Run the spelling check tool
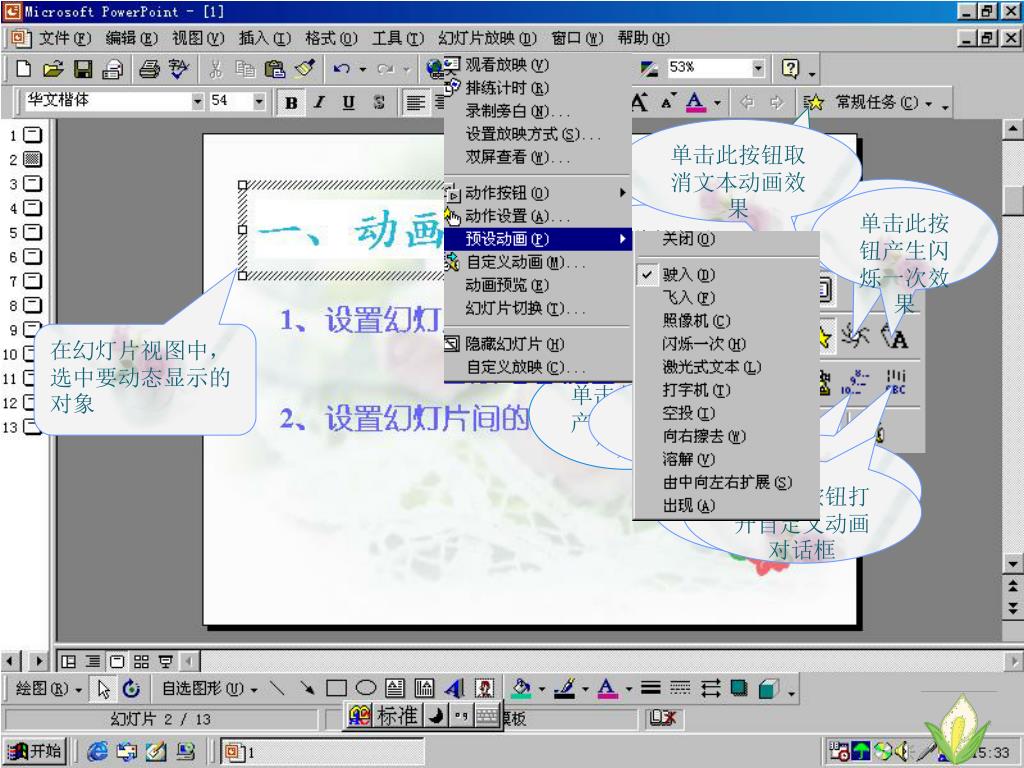This screenshot has width=1024, height=768. click(178, 69)
